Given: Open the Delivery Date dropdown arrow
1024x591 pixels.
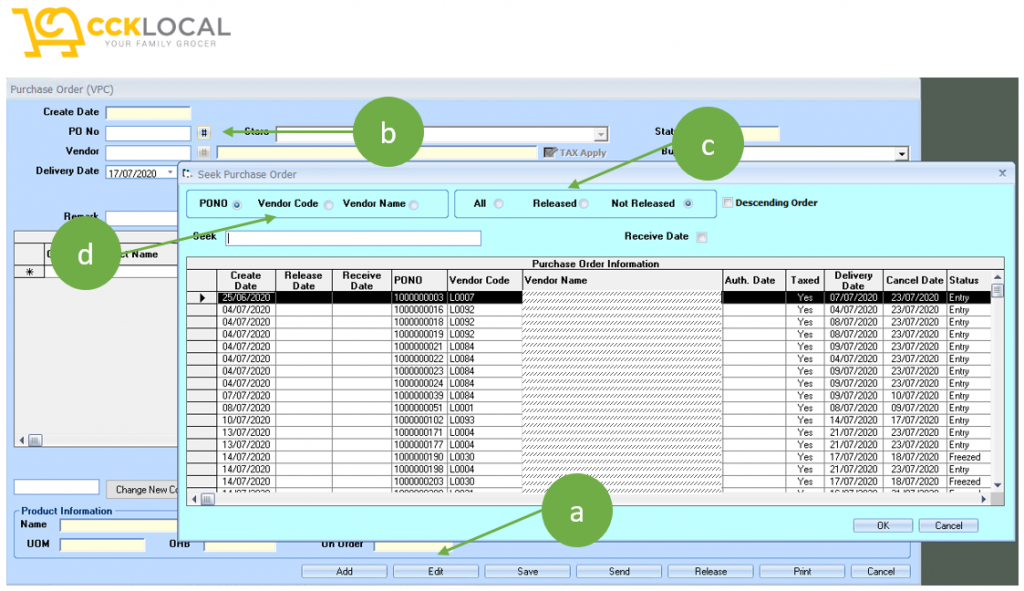Looking at the screenshot, I should click(x=170, y=172).
